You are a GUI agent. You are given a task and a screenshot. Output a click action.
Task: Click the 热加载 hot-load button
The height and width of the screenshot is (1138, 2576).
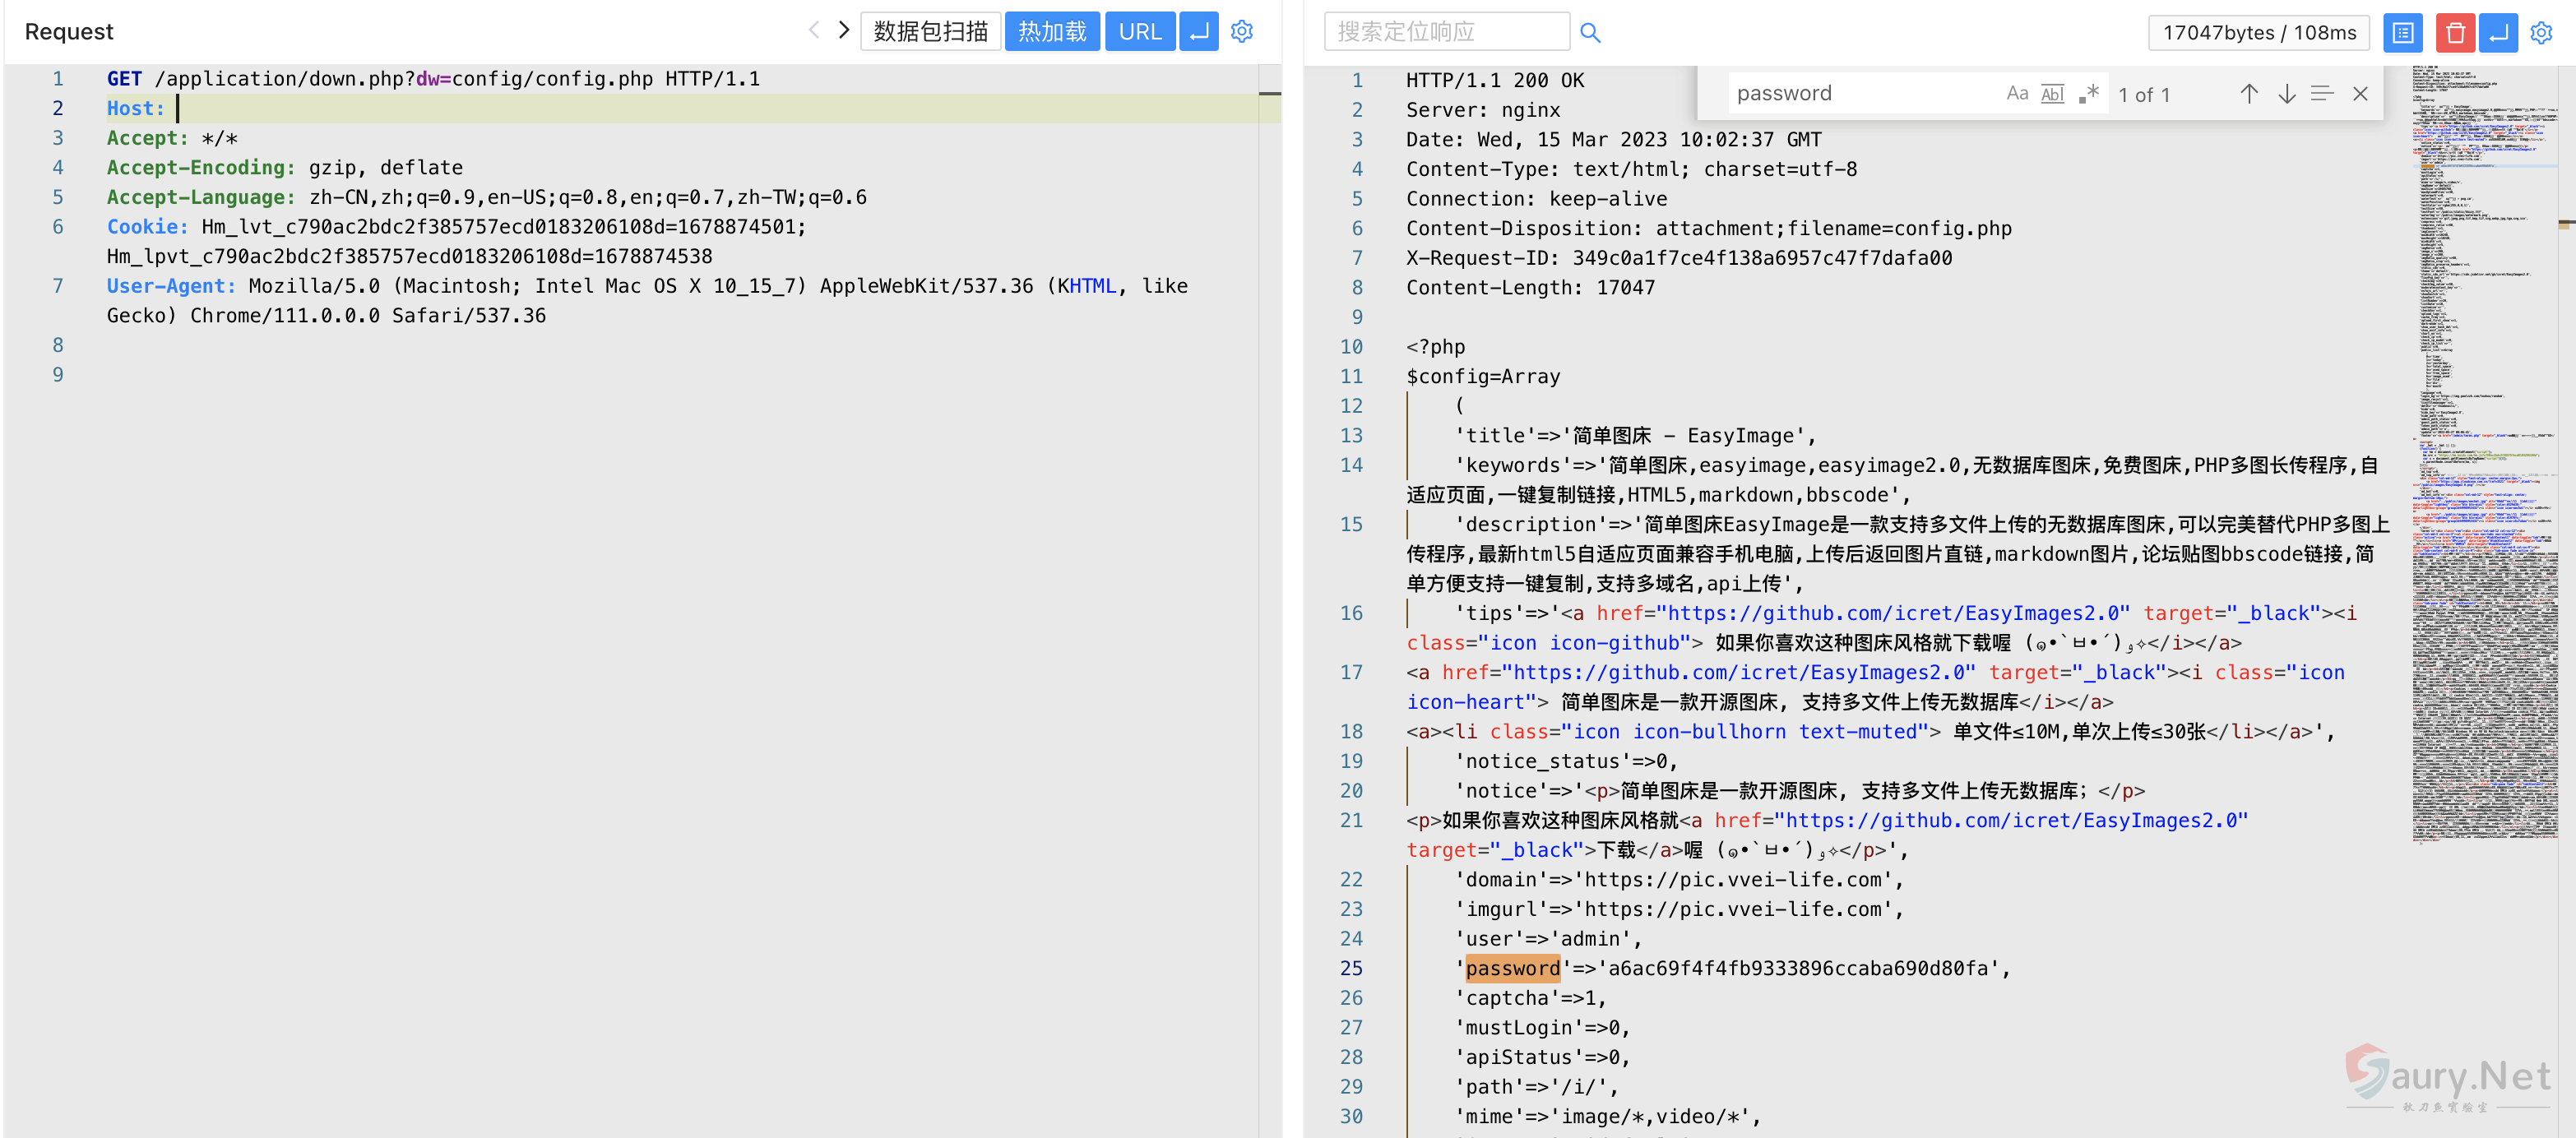pyautogui.click(x=1052, y=32)
